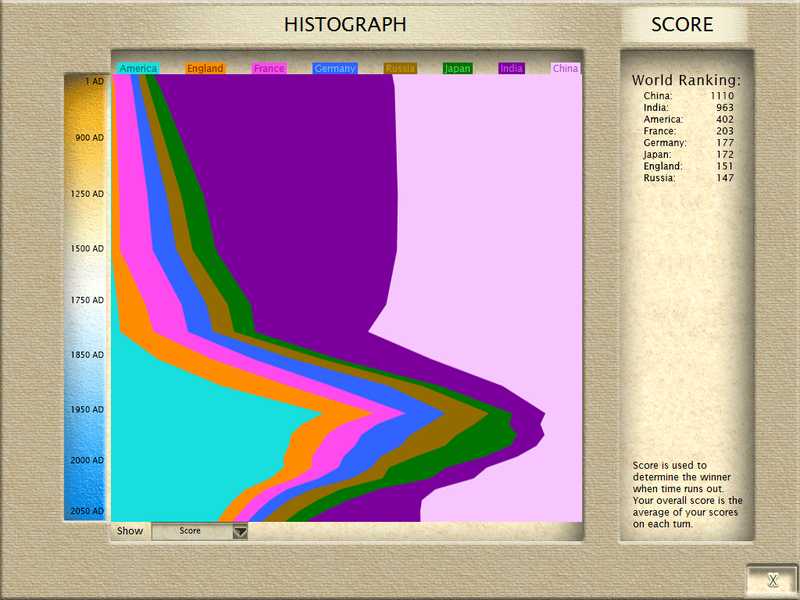
Task: Open the Show dropdown arrow
Action: [240, 532]
